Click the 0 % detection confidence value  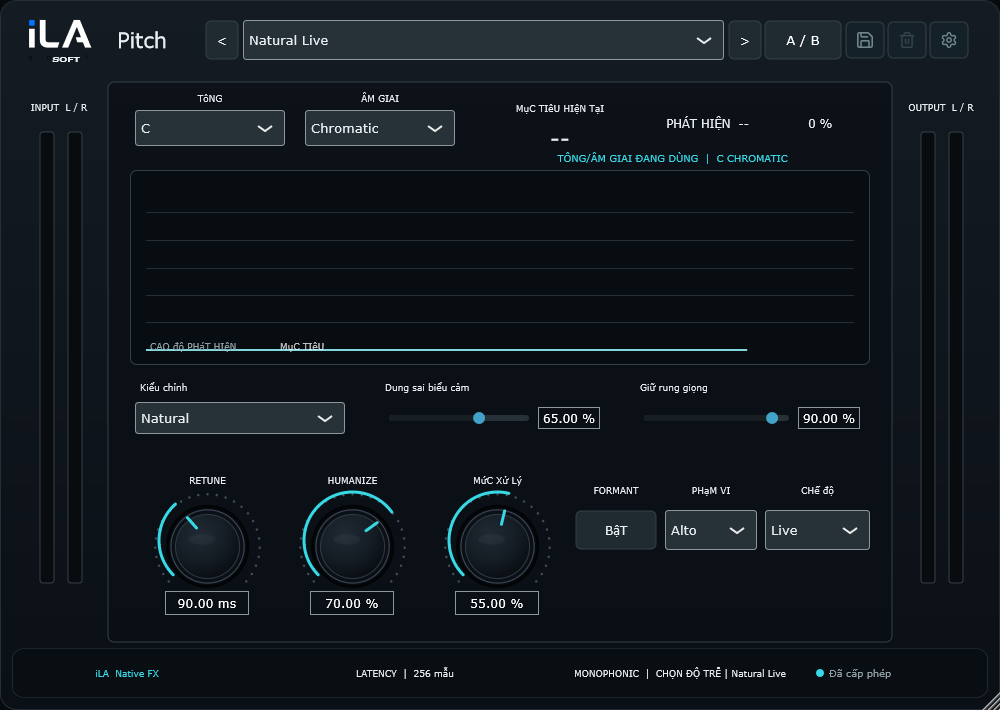point(820,124)
